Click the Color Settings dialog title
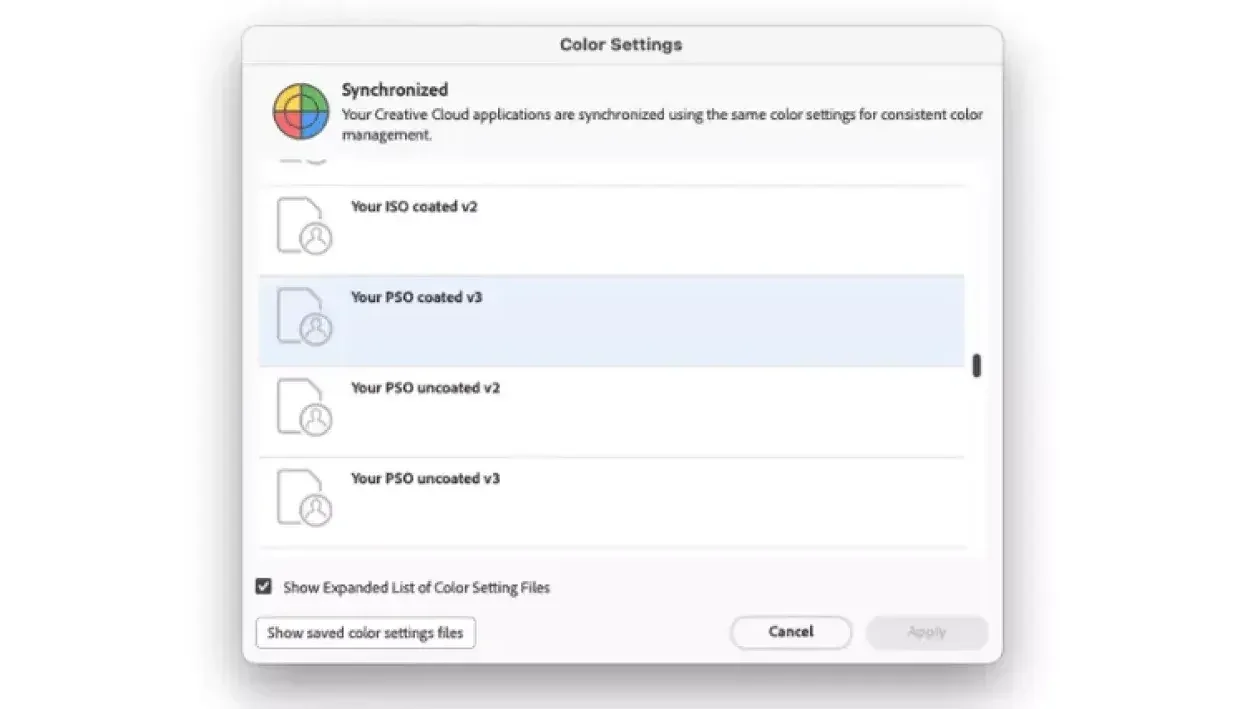1245x709 pixels. coord(621,45)
